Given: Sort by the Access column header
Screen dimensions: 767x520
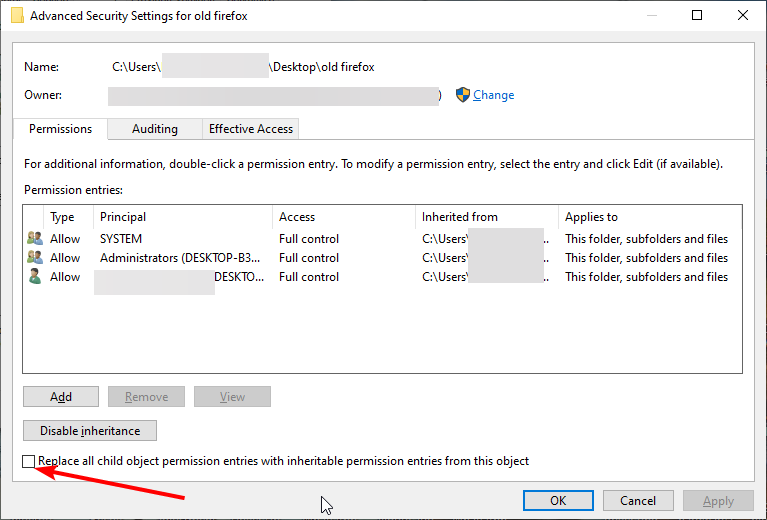Looking at the screenshot, I should [x=344, y=217].
